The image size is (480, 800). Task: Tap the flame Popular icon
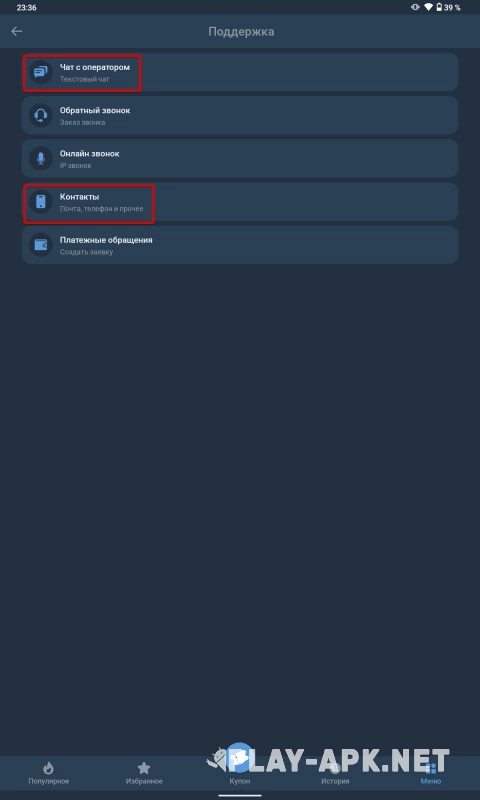coord(48,768)
